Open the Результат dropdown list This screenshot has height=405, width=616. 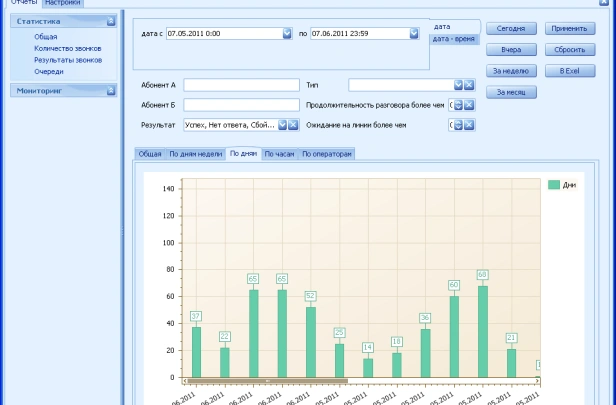coord(283,125)
